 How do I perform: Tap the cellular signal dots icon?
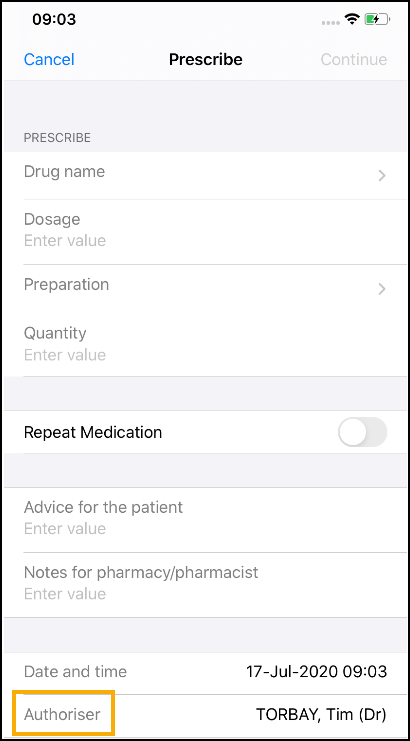(x=330, y=22)
